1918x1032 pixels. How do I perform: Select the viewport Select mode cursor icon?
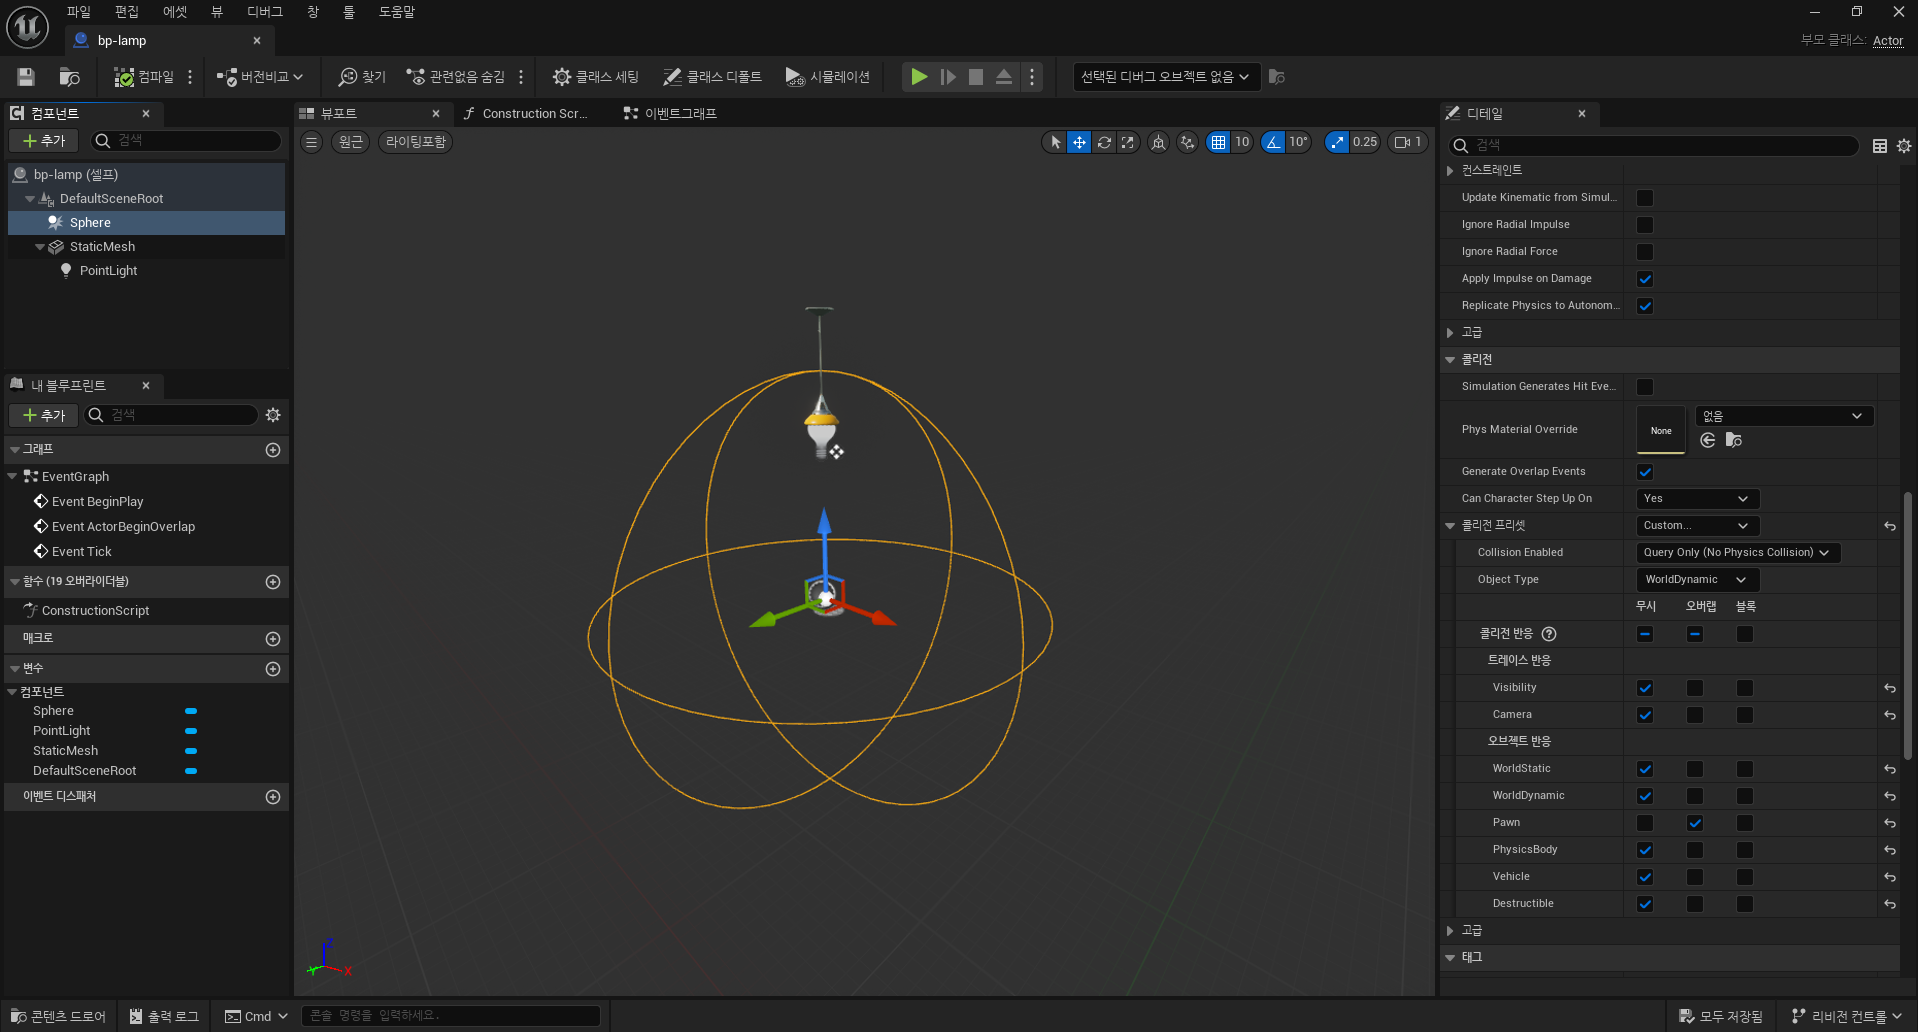pyautogui.click(x=1055, y=142)
